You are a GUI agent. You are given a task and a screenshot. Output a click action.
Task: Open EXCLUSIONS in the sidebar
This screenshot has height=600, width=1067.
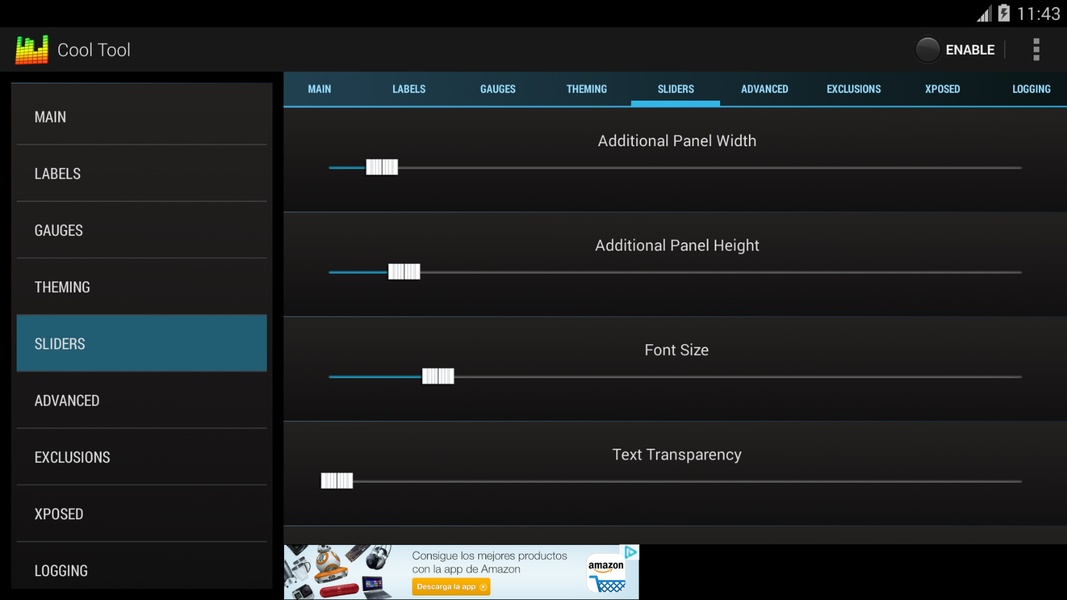coord(142,457)
